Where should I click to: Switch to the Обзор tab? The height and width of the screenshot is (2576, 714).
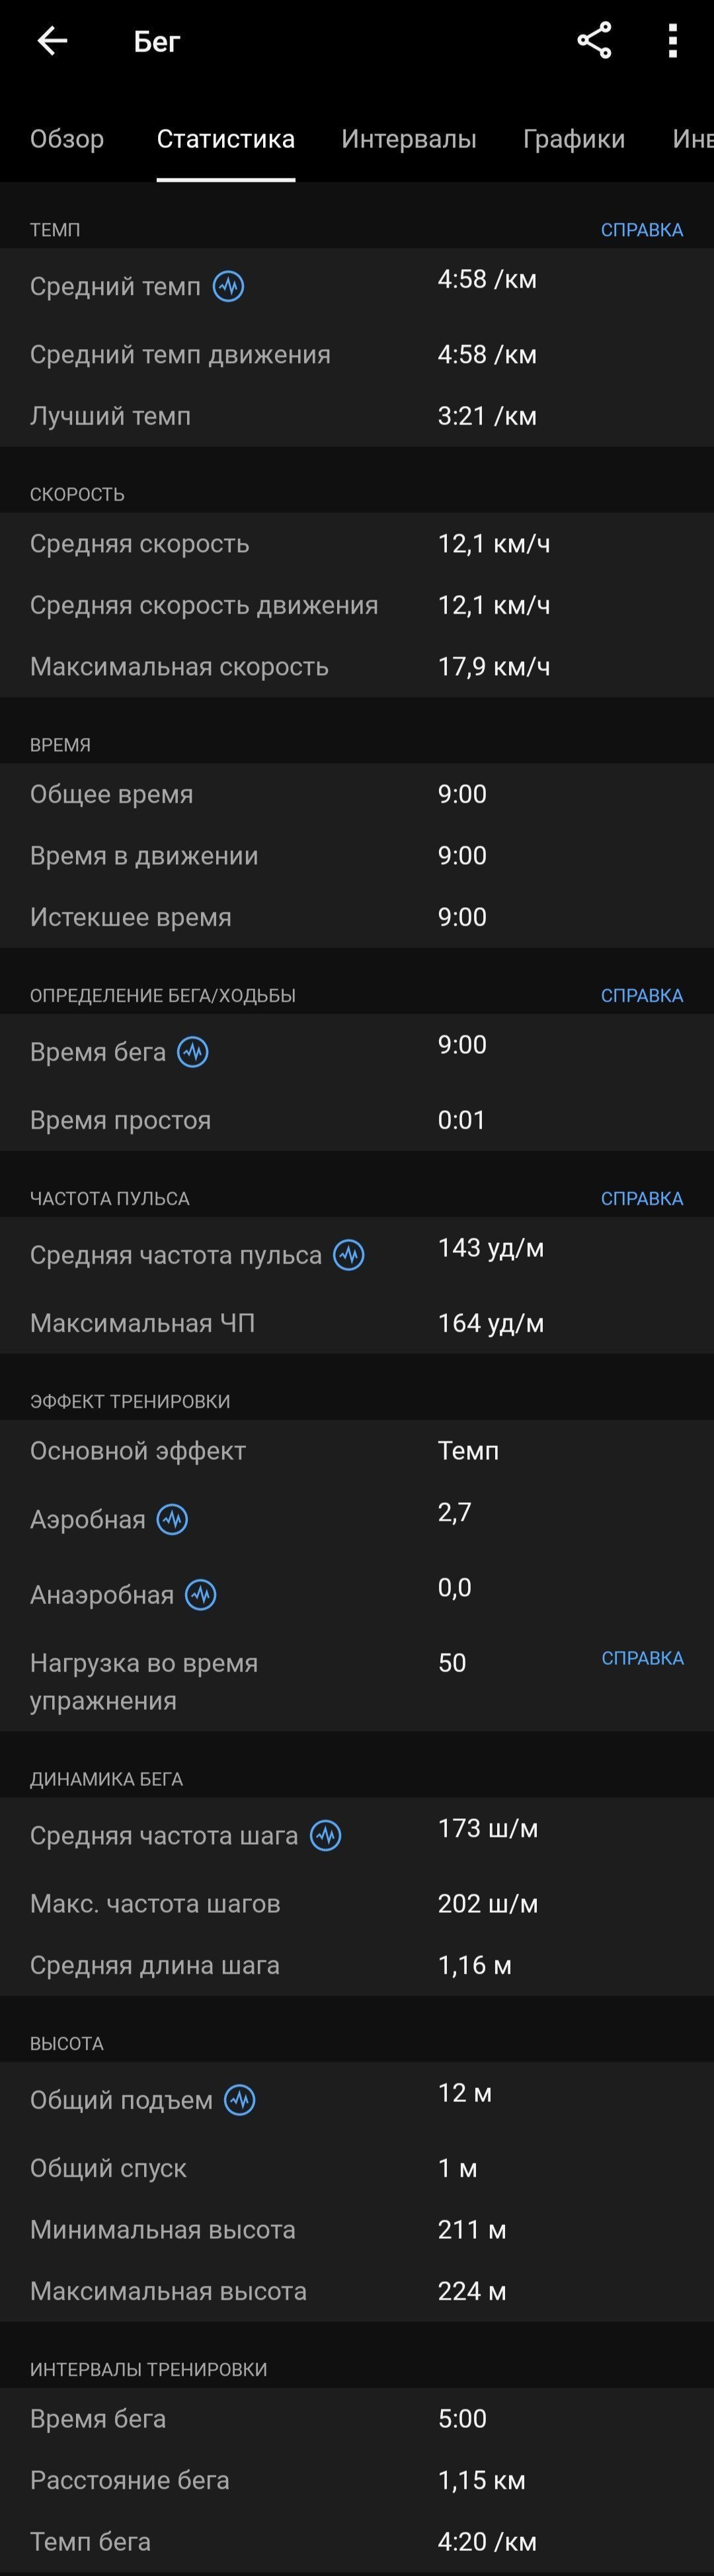point(67,139)
